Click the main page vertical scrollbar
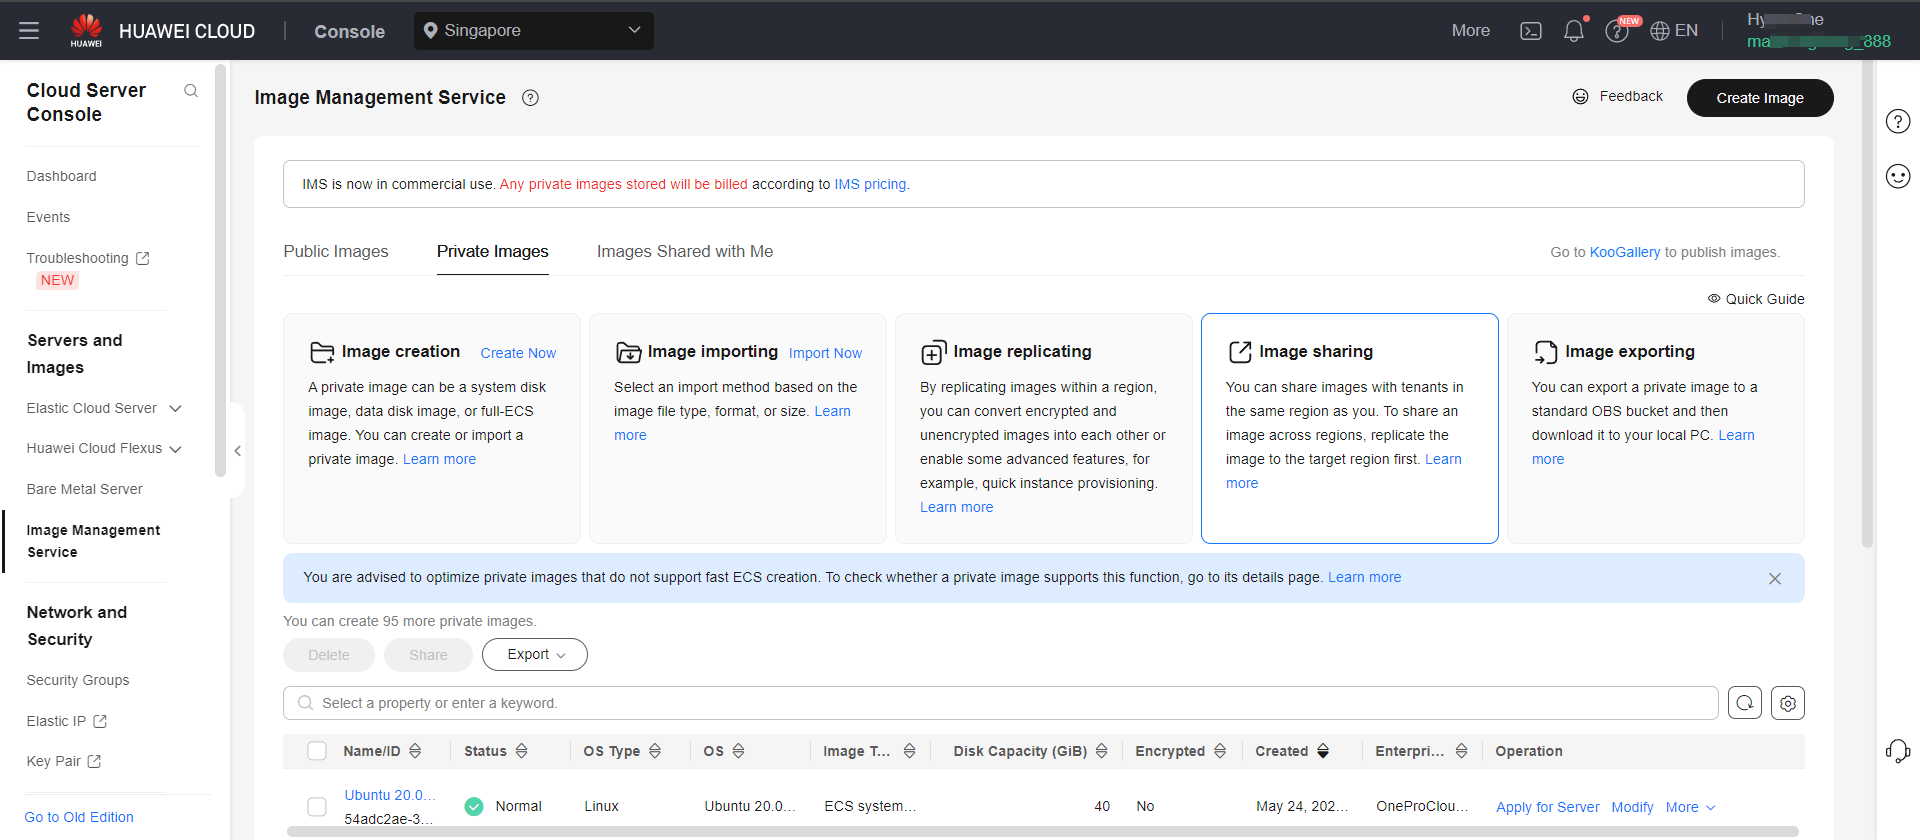The width and height of the screenshot is (1920, 840). coord(1867,305)
